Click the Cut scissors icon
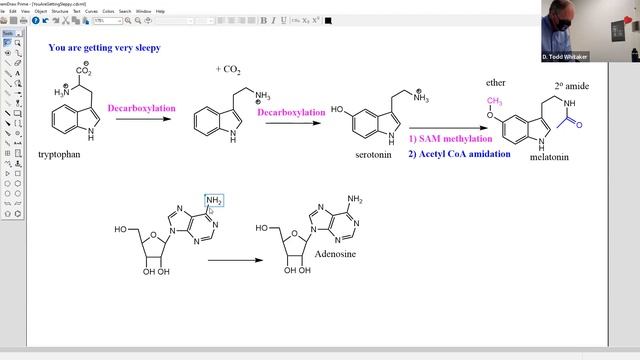Viewport: 640px width, 360px height. pyautogui.click(x=65, y=20)
